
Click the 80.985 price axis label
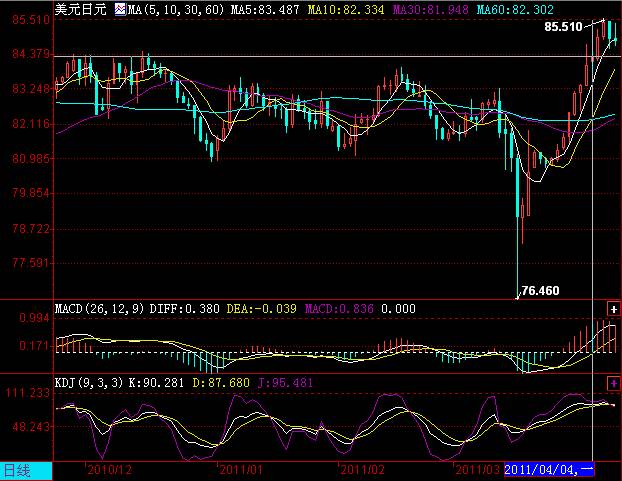point(31,159)
